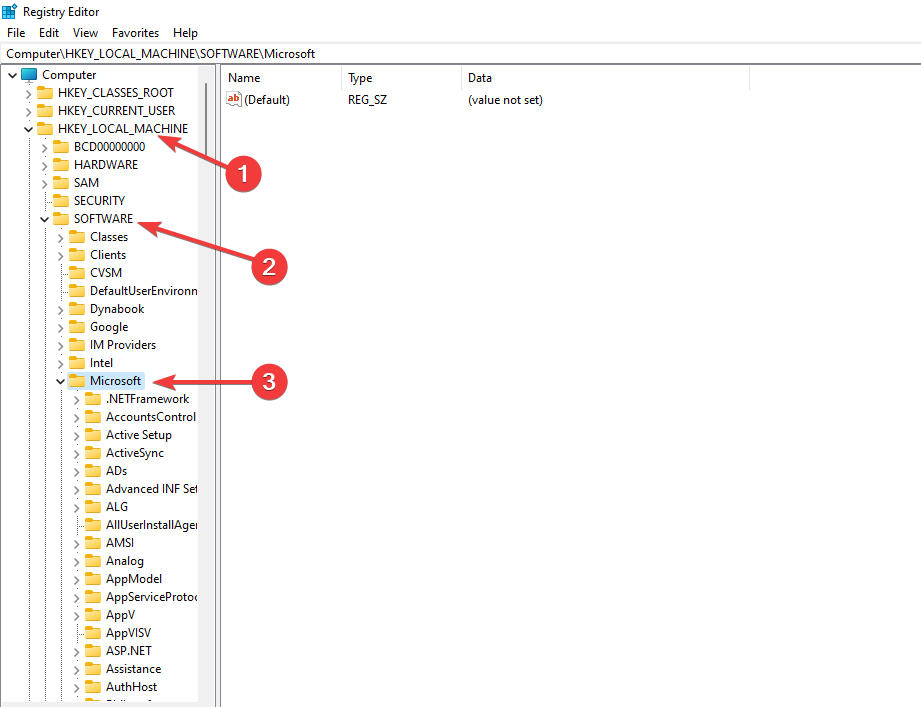Click the Intel folder icon
This screenshot has height=707, width=921.
[77, 363]
